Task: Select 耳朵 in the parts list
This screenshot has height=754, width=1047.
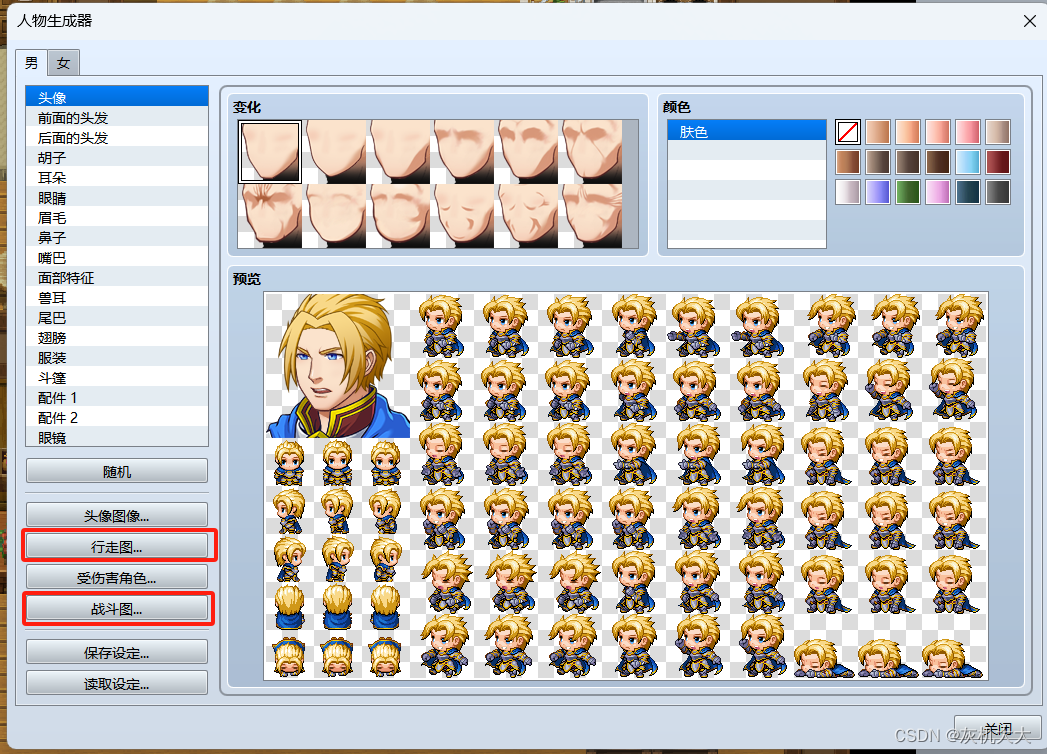Action: pos(117,178)
